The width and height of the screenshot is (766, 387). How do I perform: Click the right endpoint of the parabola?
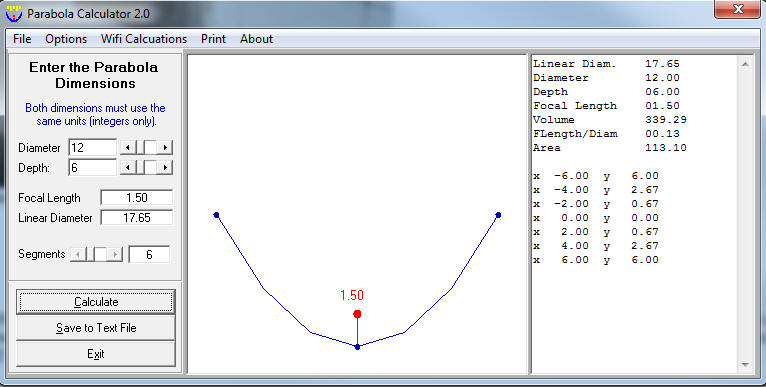[x=498, y=215]
